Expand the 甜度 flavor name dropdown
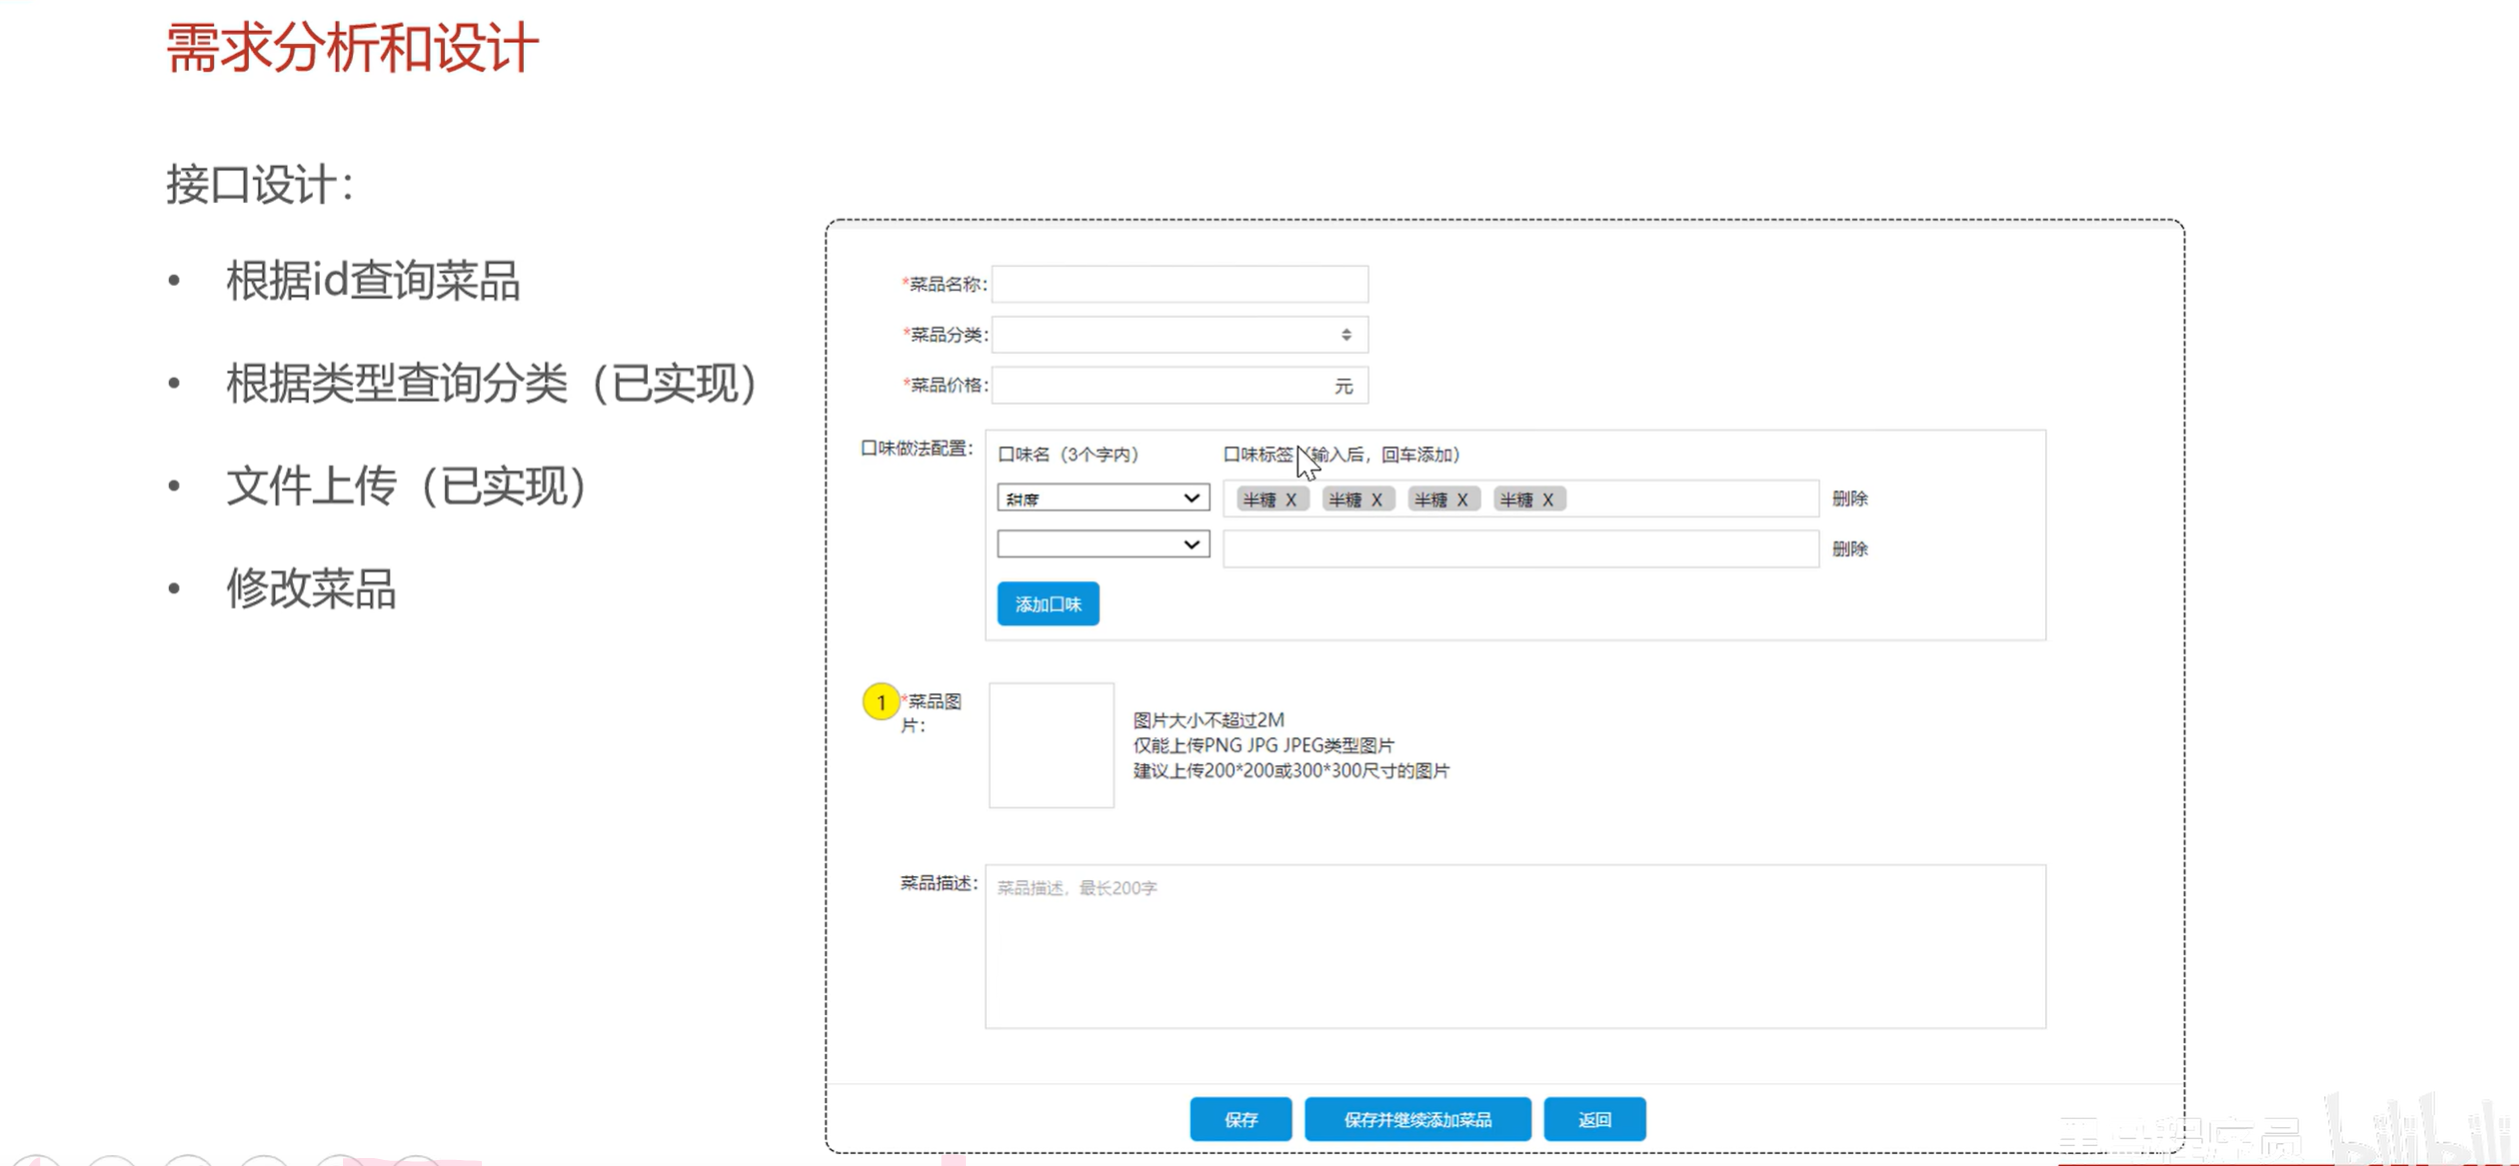Image resolution: width=2519 pixels, height=1166 pixels. coord(1102,498)
